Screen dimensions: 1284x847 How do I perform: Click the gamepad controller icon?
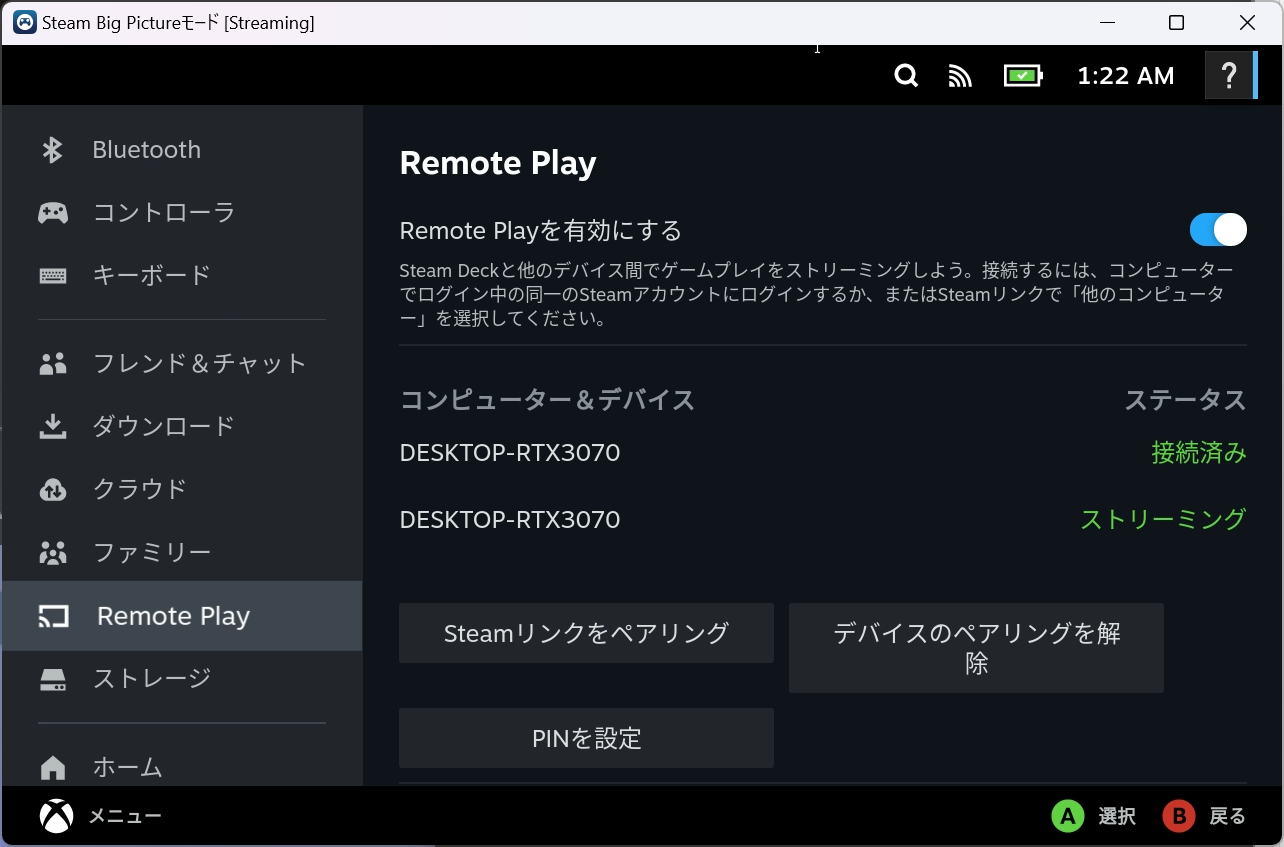point(53,213)
